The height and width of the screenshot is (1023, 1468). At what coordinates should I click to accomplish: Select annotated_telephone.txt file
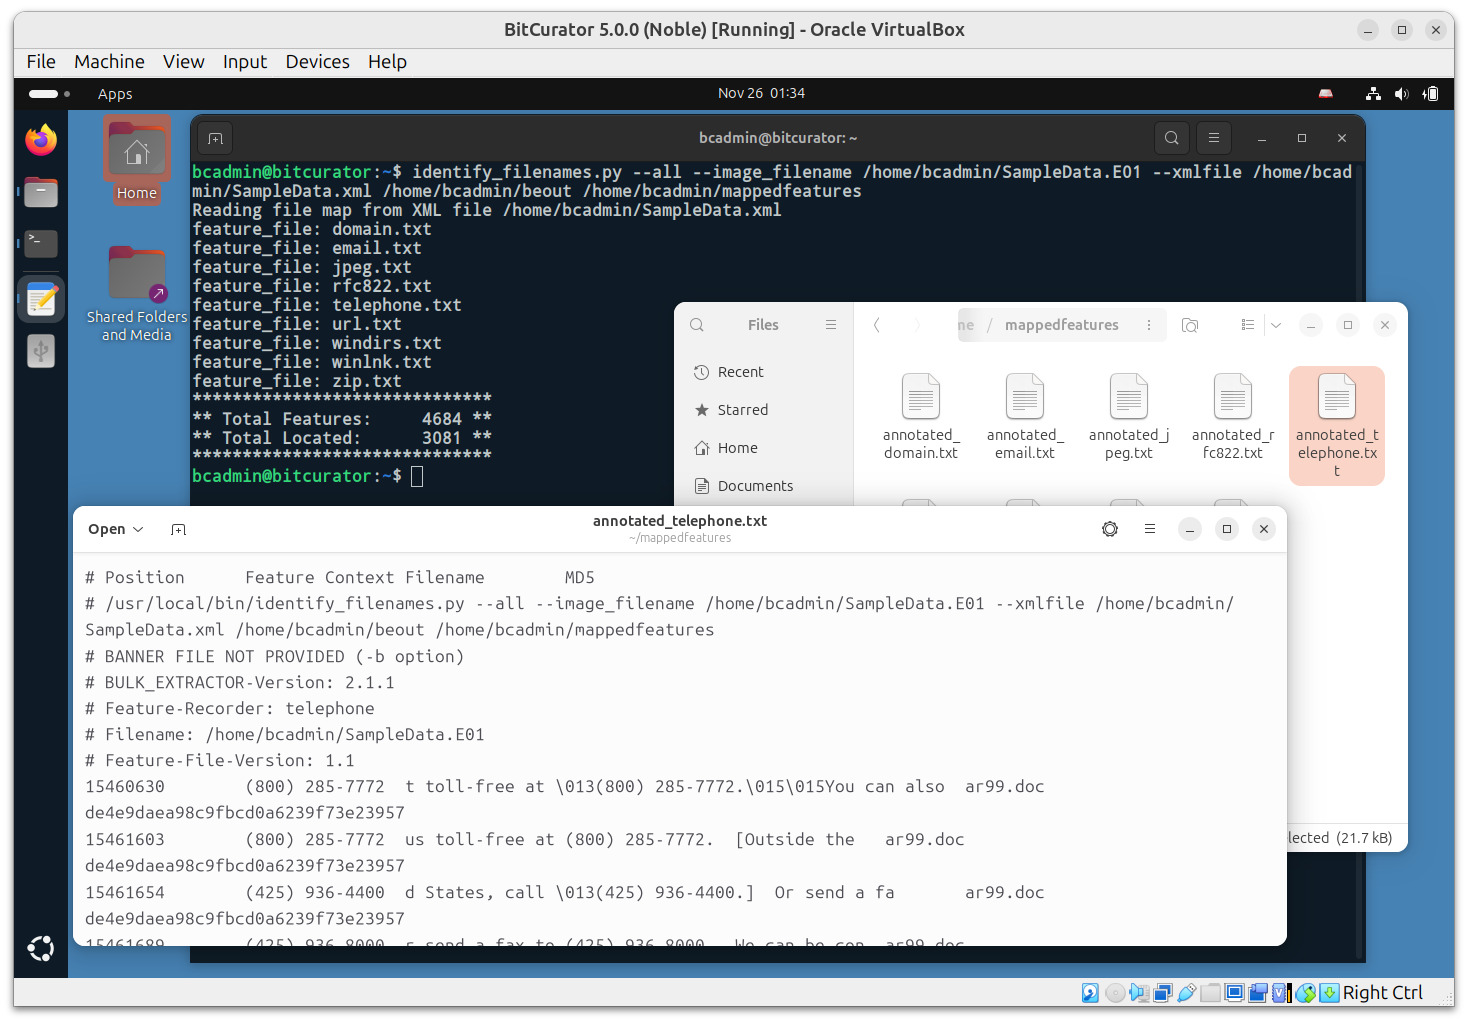click(1337, 425)
